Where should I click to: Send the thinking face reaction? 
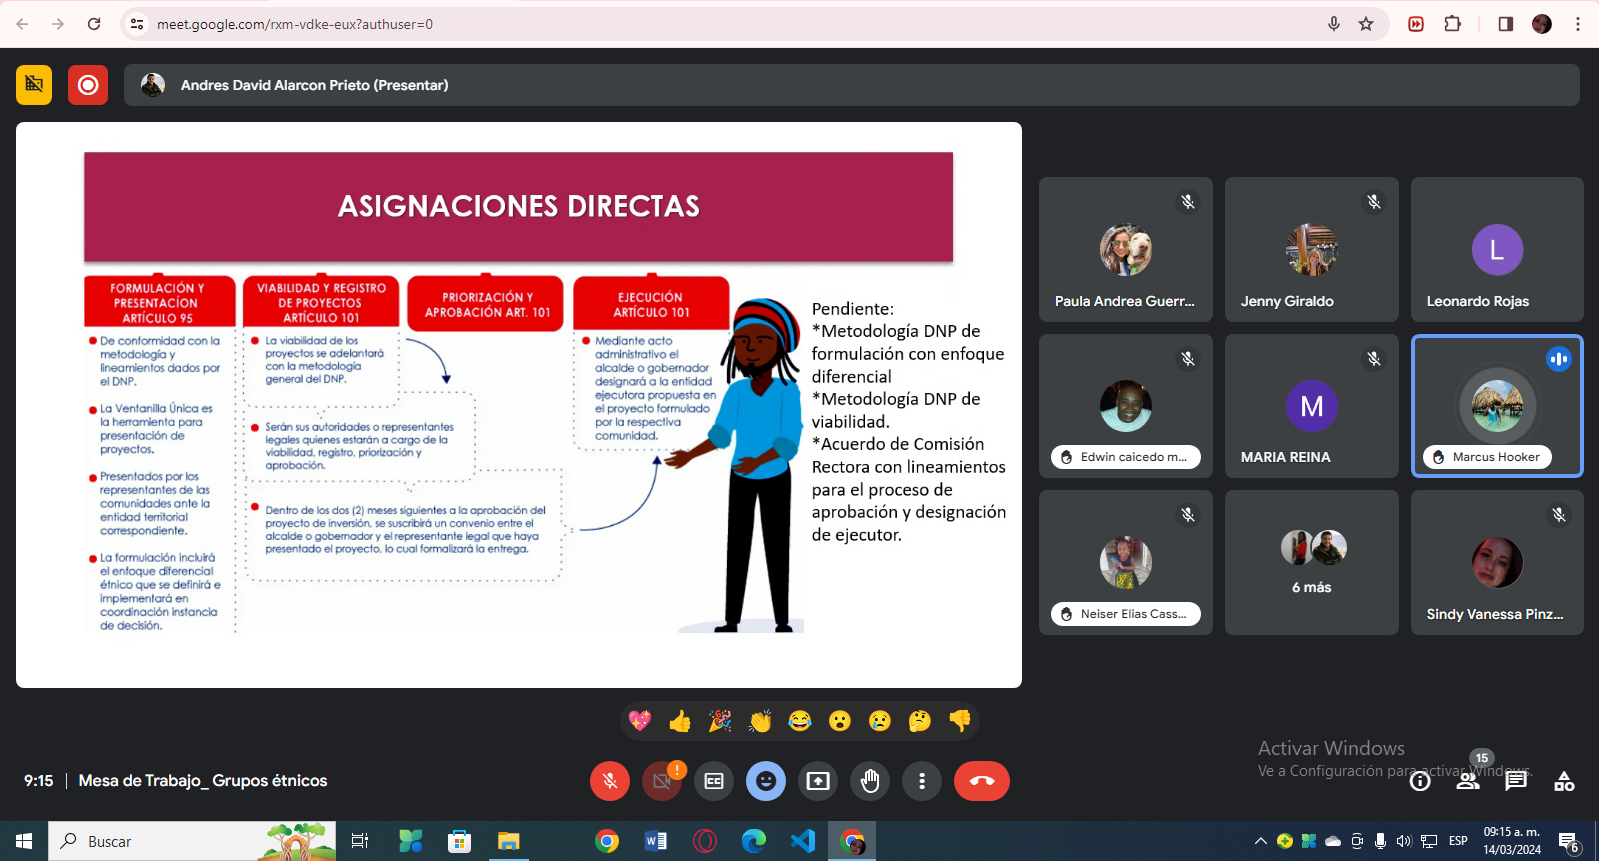[x=920, y=720]
